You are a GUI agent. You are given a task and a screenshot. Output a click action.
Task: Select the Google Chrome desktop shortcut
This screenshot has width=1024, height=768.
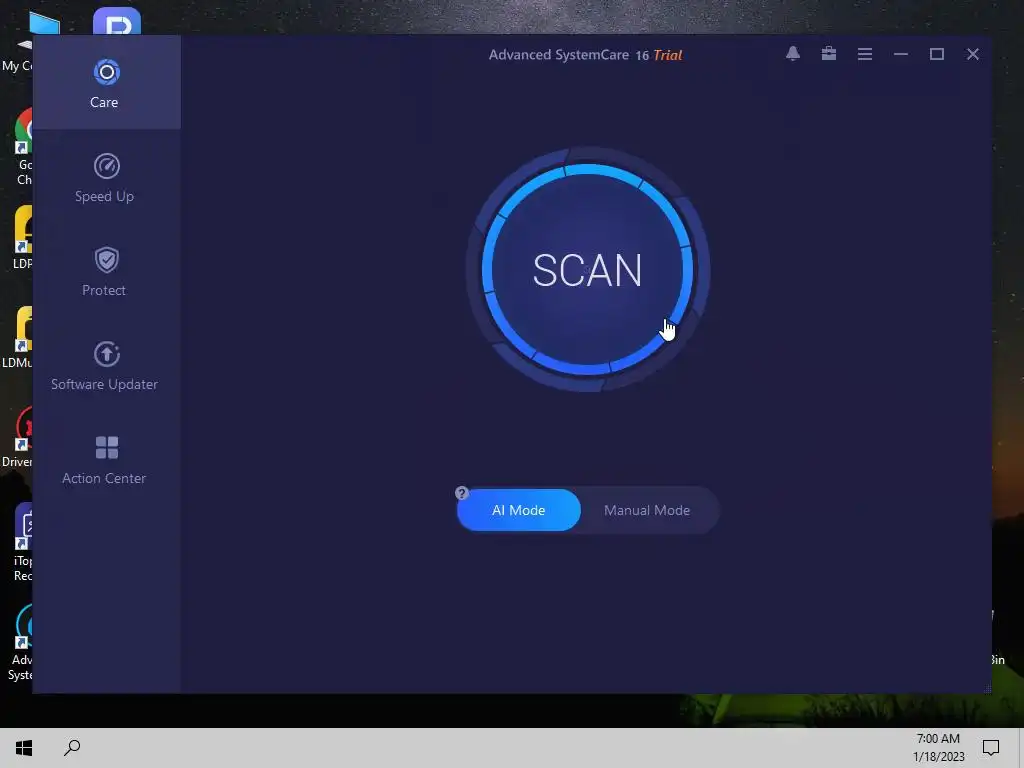tap(24, 147)
